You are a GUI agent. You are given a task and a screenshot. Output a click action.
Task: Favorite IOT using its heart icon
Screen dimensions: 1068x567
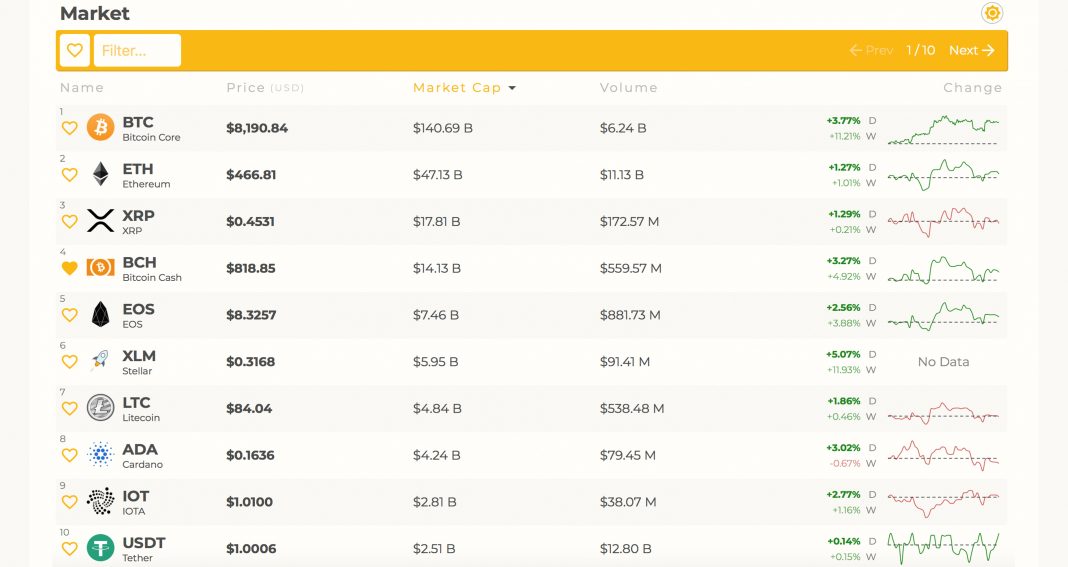pos(69,502)
